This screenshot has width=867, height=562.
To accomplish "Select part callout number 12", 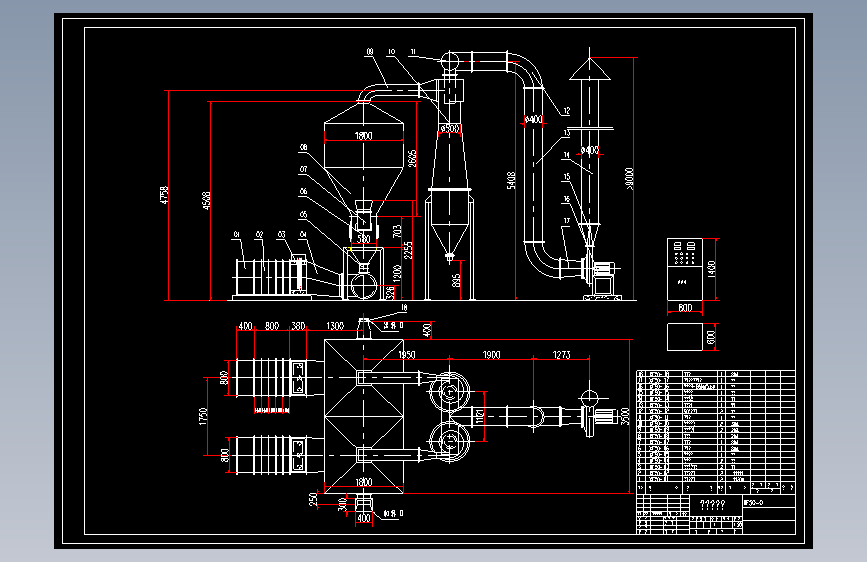I will click(566, 111).
